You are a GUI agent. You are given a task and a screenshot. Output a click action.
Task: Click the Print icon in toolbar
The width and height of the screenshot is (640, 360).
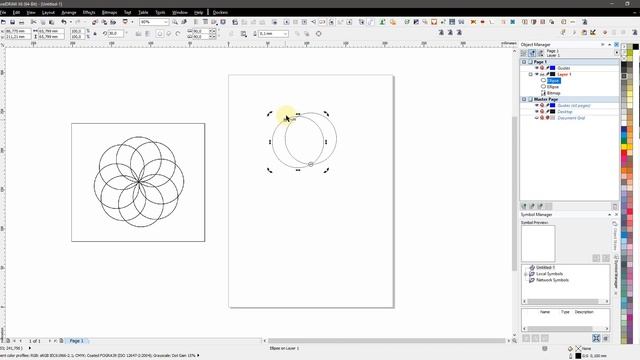[22, 22]
